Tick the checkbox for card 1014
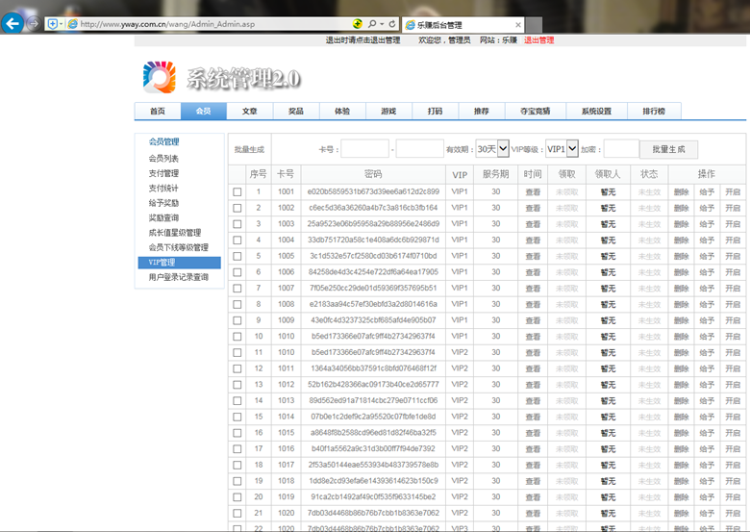Screen dimensions: 750x532 pyautogui.click(x=237, y=417)
